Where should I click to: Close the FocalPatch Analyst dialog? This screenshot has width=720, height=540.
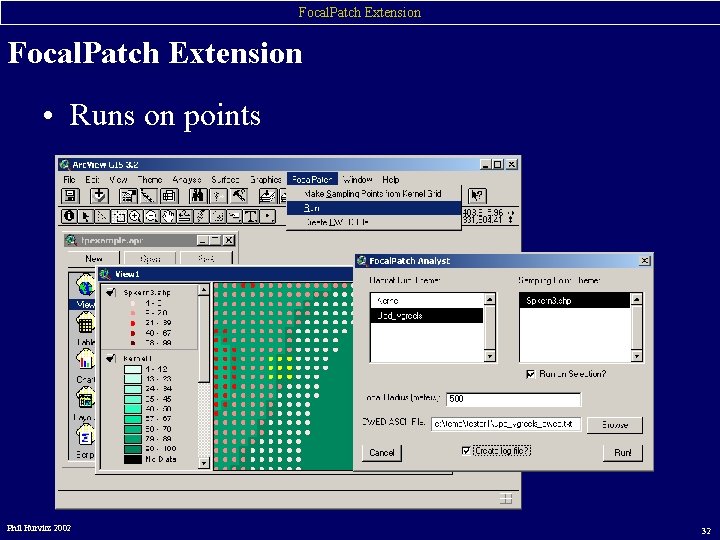coord(645,261)
